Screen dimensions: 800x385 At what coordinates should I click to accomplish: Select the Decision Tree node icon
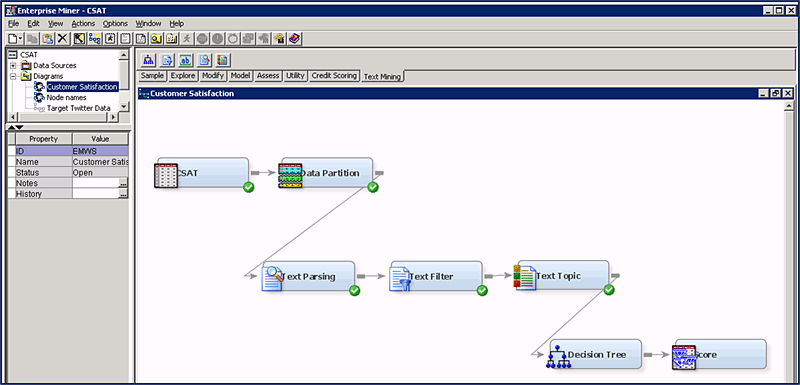point(557,356)
